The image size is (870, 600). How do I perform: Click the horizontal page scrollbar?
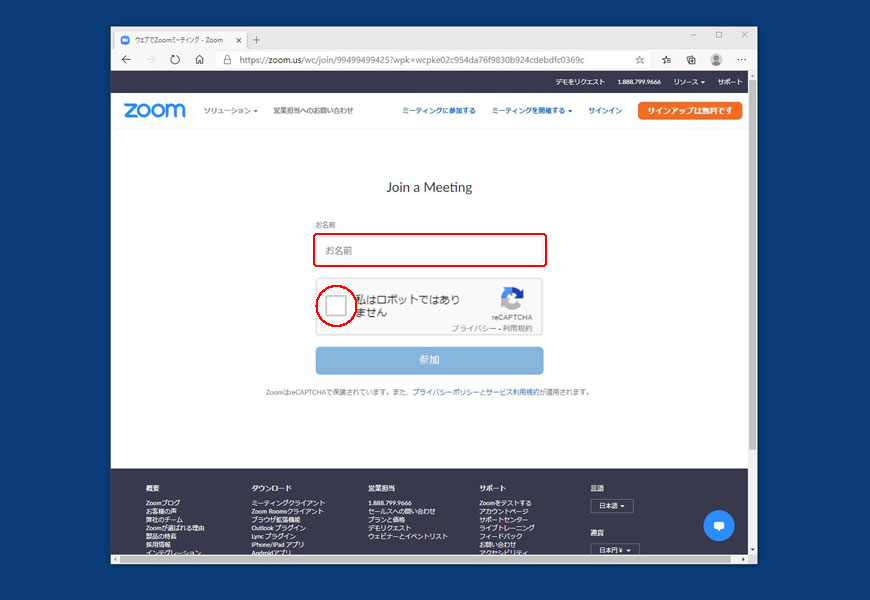[x=425, y=559]
